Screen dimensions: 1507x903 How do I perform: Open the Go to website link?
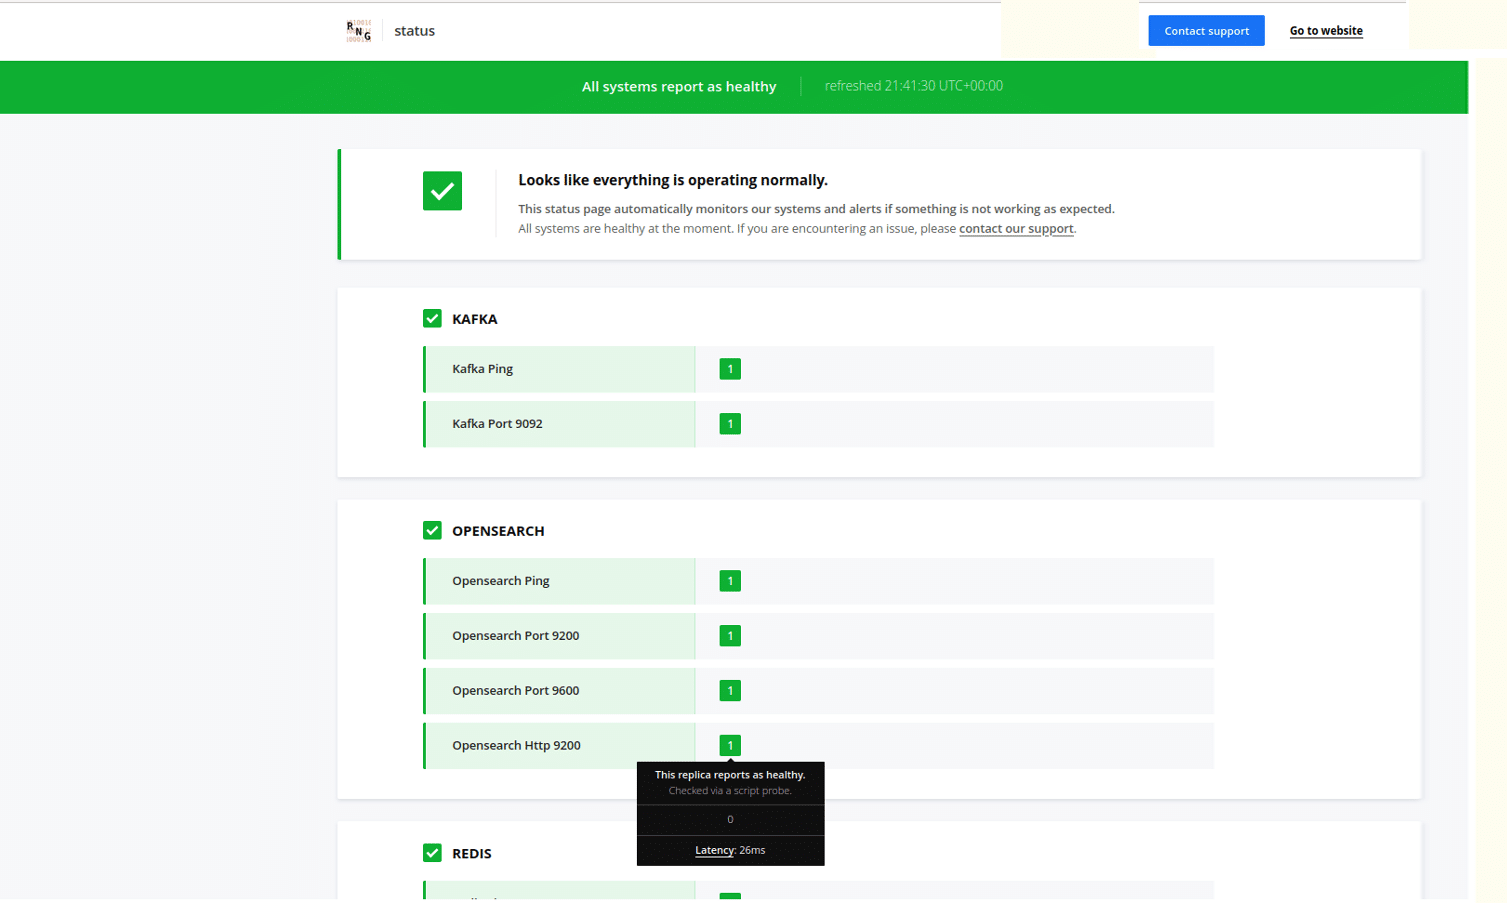point(1325,31)
